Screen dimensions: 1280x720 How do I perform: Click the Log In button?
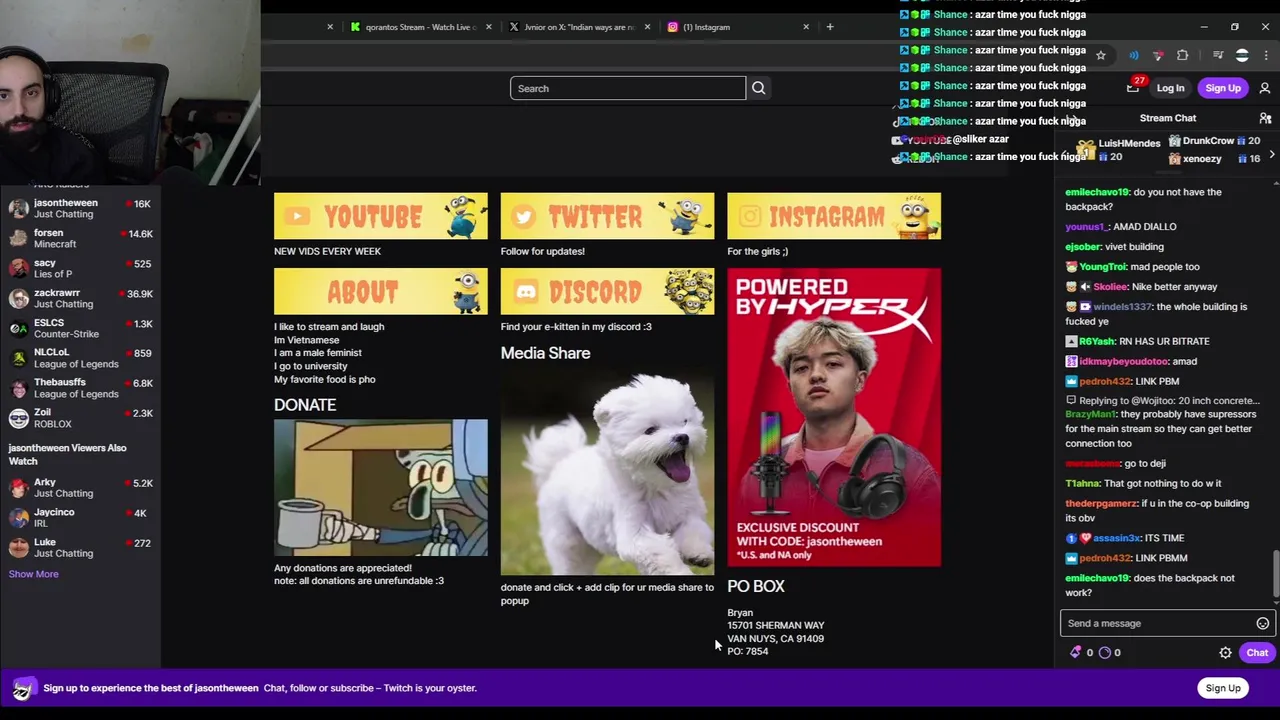(x=1170, y=88)
